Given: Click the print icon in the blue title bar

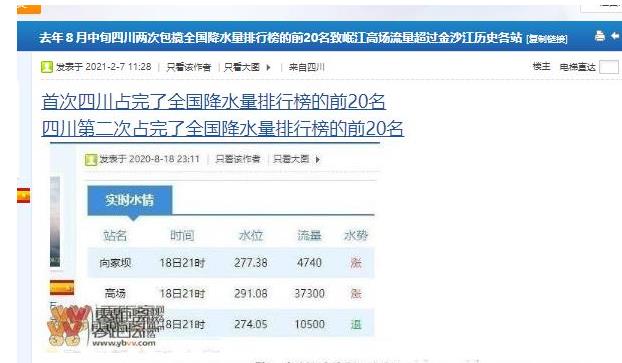Looking at the screenshot, I should pyautogui.click(x=600, y=36).
